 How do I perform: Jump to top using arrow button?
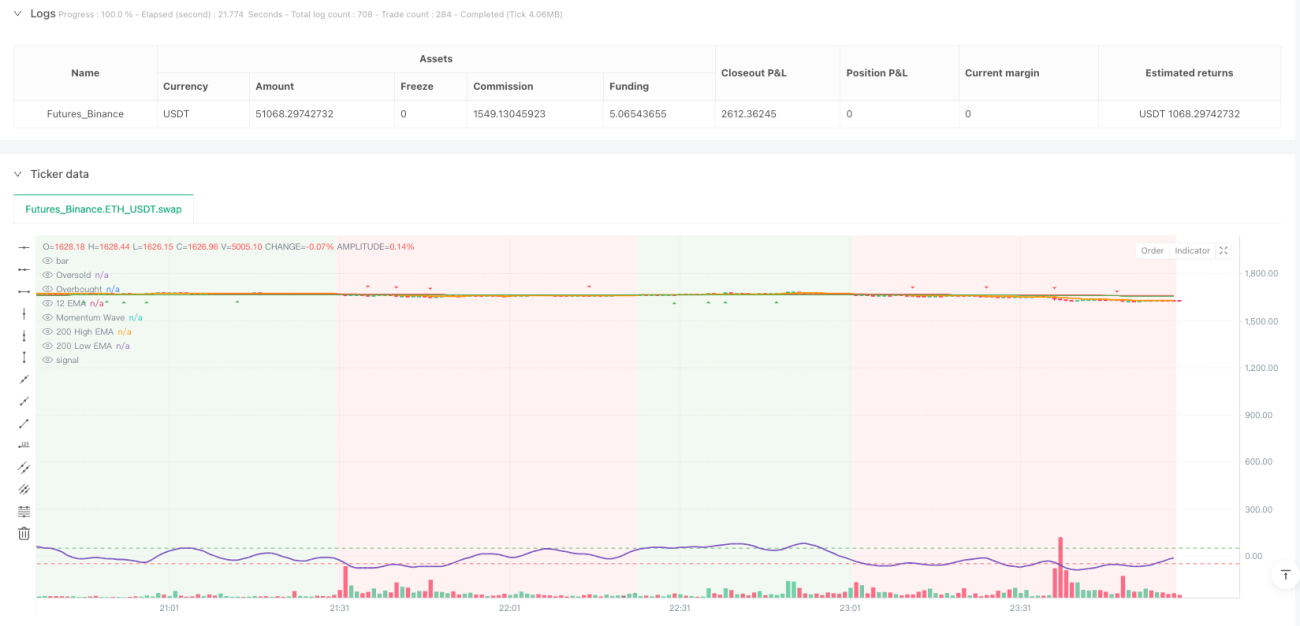tap(1286, 575)
